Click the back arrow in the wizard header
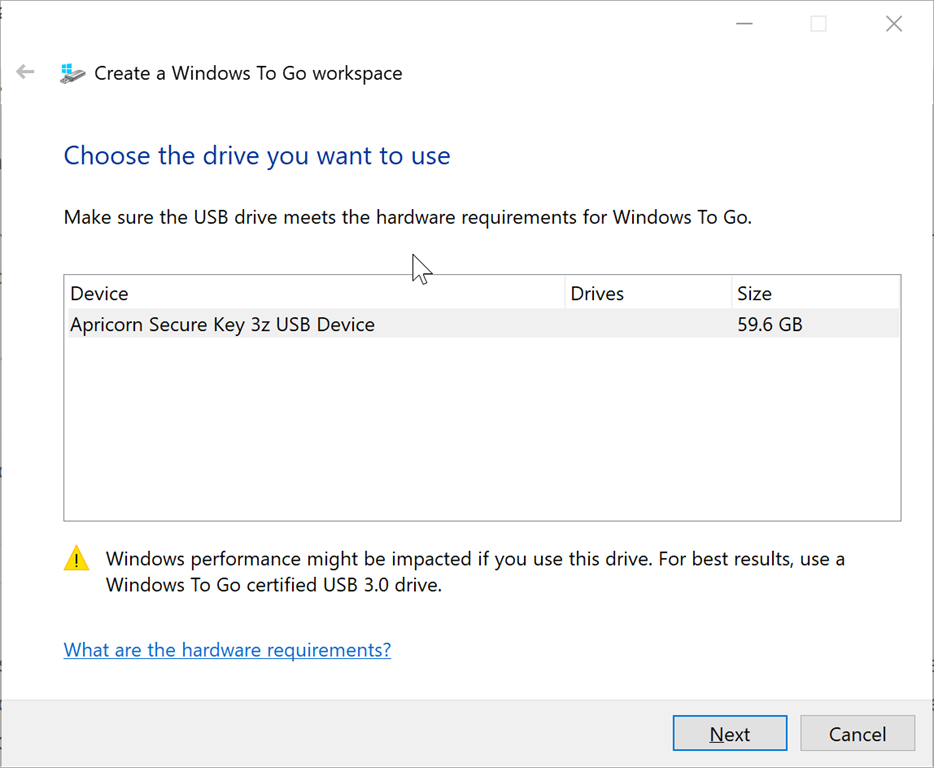The width and height of the screenshot is (934, 768). (x=25, y=72)
